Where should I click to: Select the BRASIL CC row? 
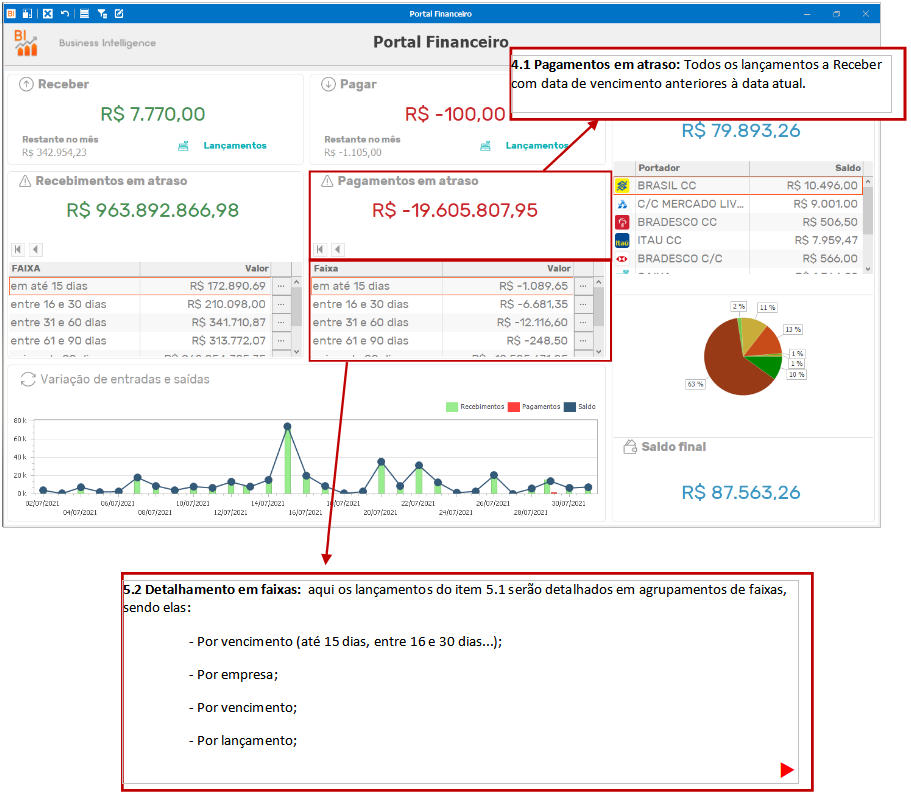coord(738,186)
